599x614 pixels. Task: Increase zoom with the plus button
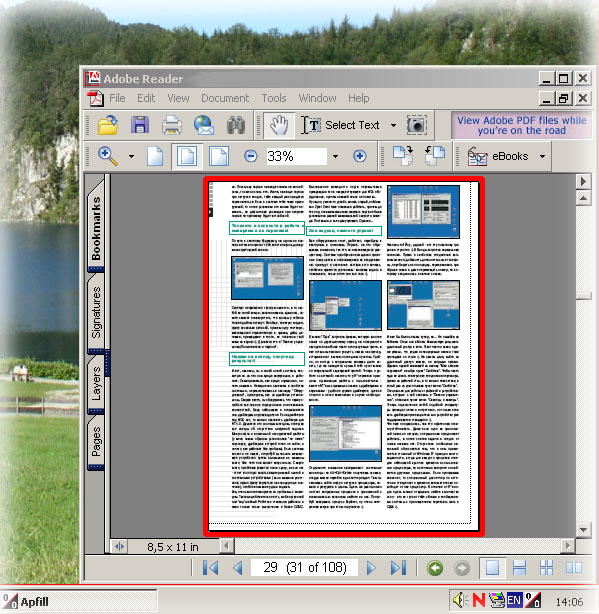click(x=359, y=156)
